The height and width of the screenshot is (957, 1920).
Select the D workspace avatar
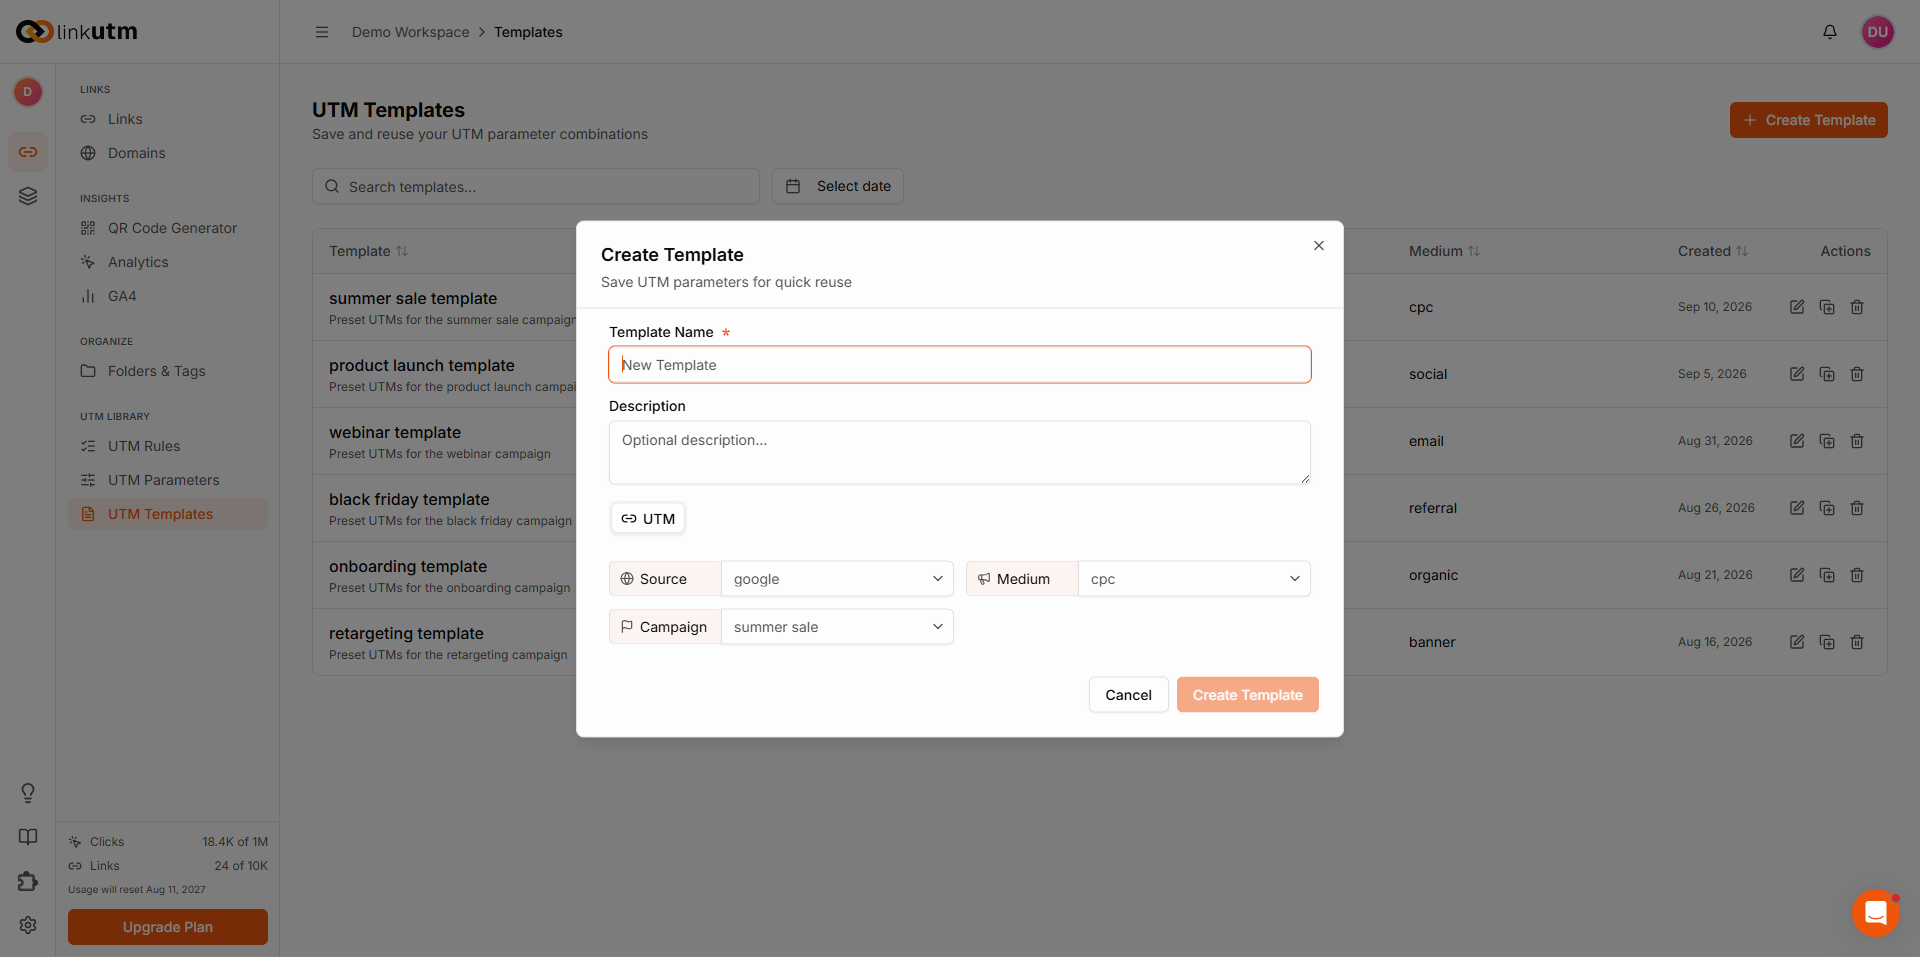click(x=28, y=92)
